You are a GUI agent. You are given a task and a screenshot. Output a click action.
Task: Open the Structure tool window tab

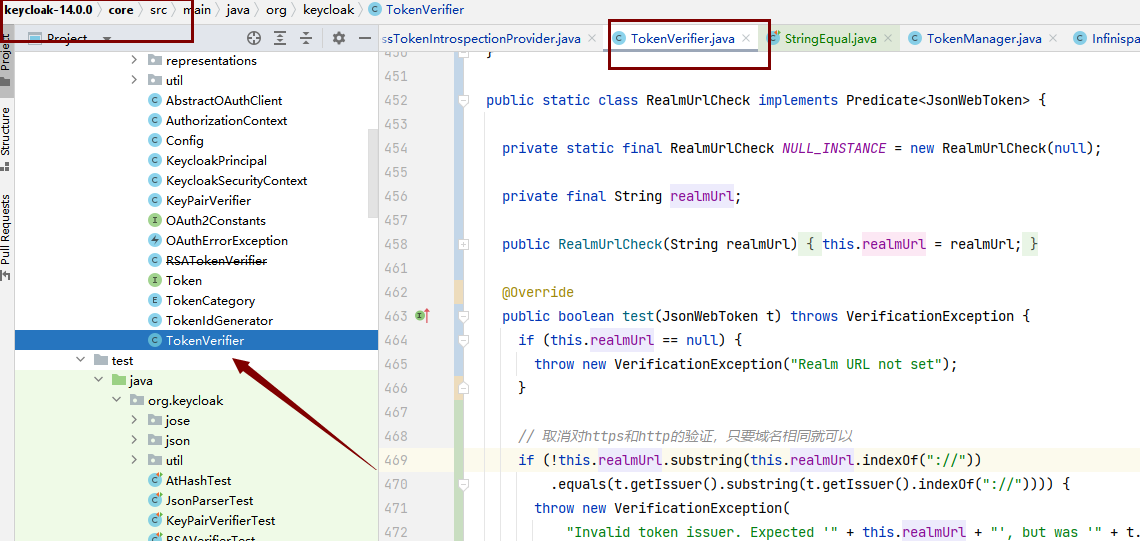point(6,138)
